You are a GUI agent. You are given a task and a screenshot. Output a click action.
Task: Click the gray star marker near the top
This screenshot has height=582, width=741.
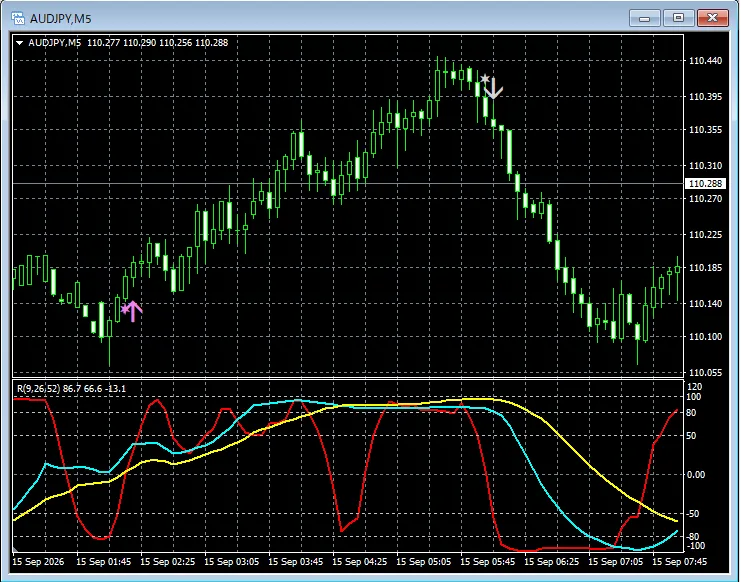coord(484,78)
